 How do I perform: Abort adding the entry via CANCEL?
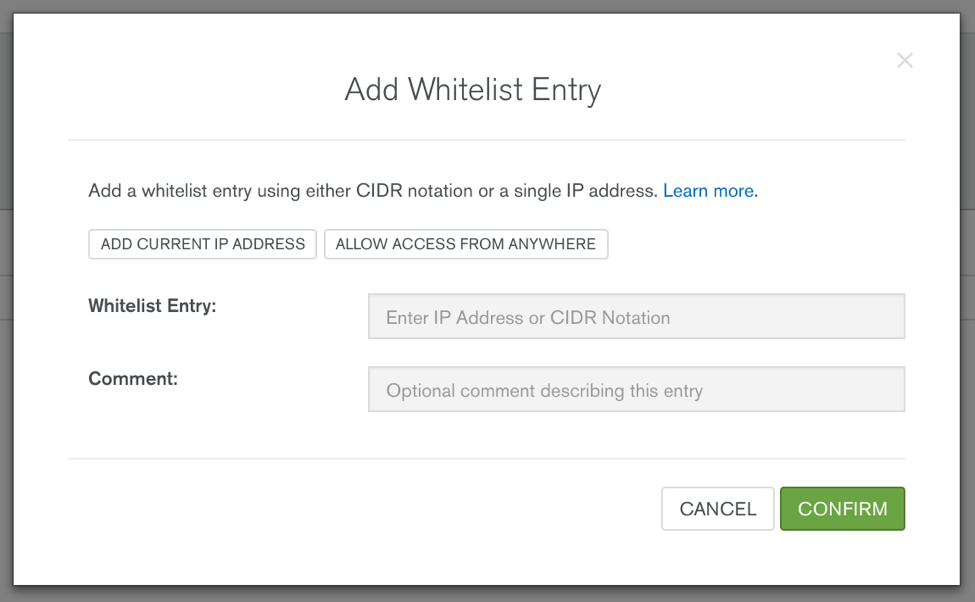[x=718, y=509]
